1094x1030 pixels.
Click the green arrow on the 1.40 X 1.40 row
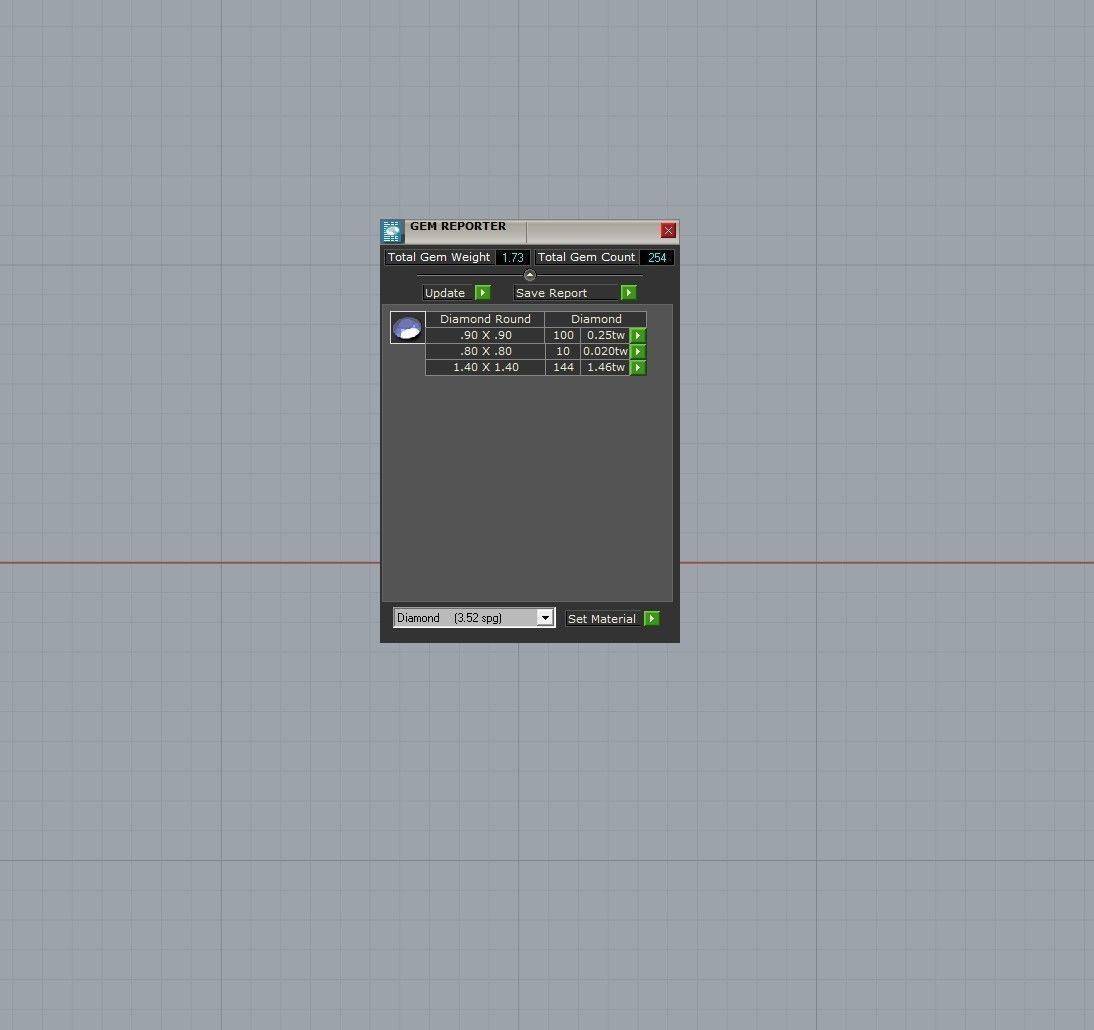point(638,367)
